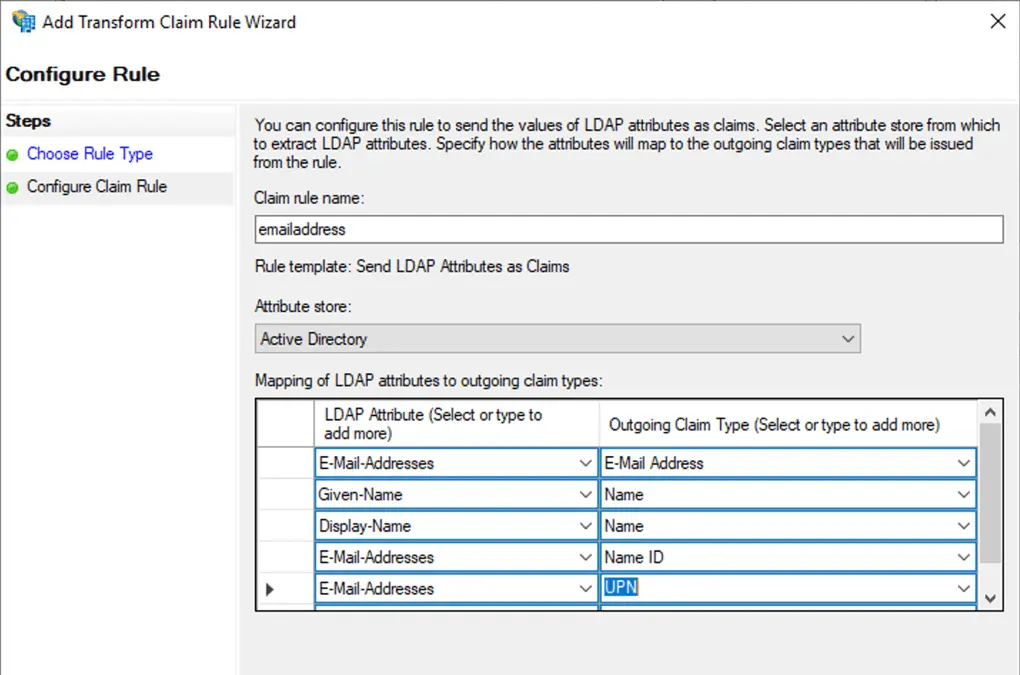The height and width of the screenshot is (675, 1020).
Task: Open the Choose Rule Type step
Action: (89, 154)
